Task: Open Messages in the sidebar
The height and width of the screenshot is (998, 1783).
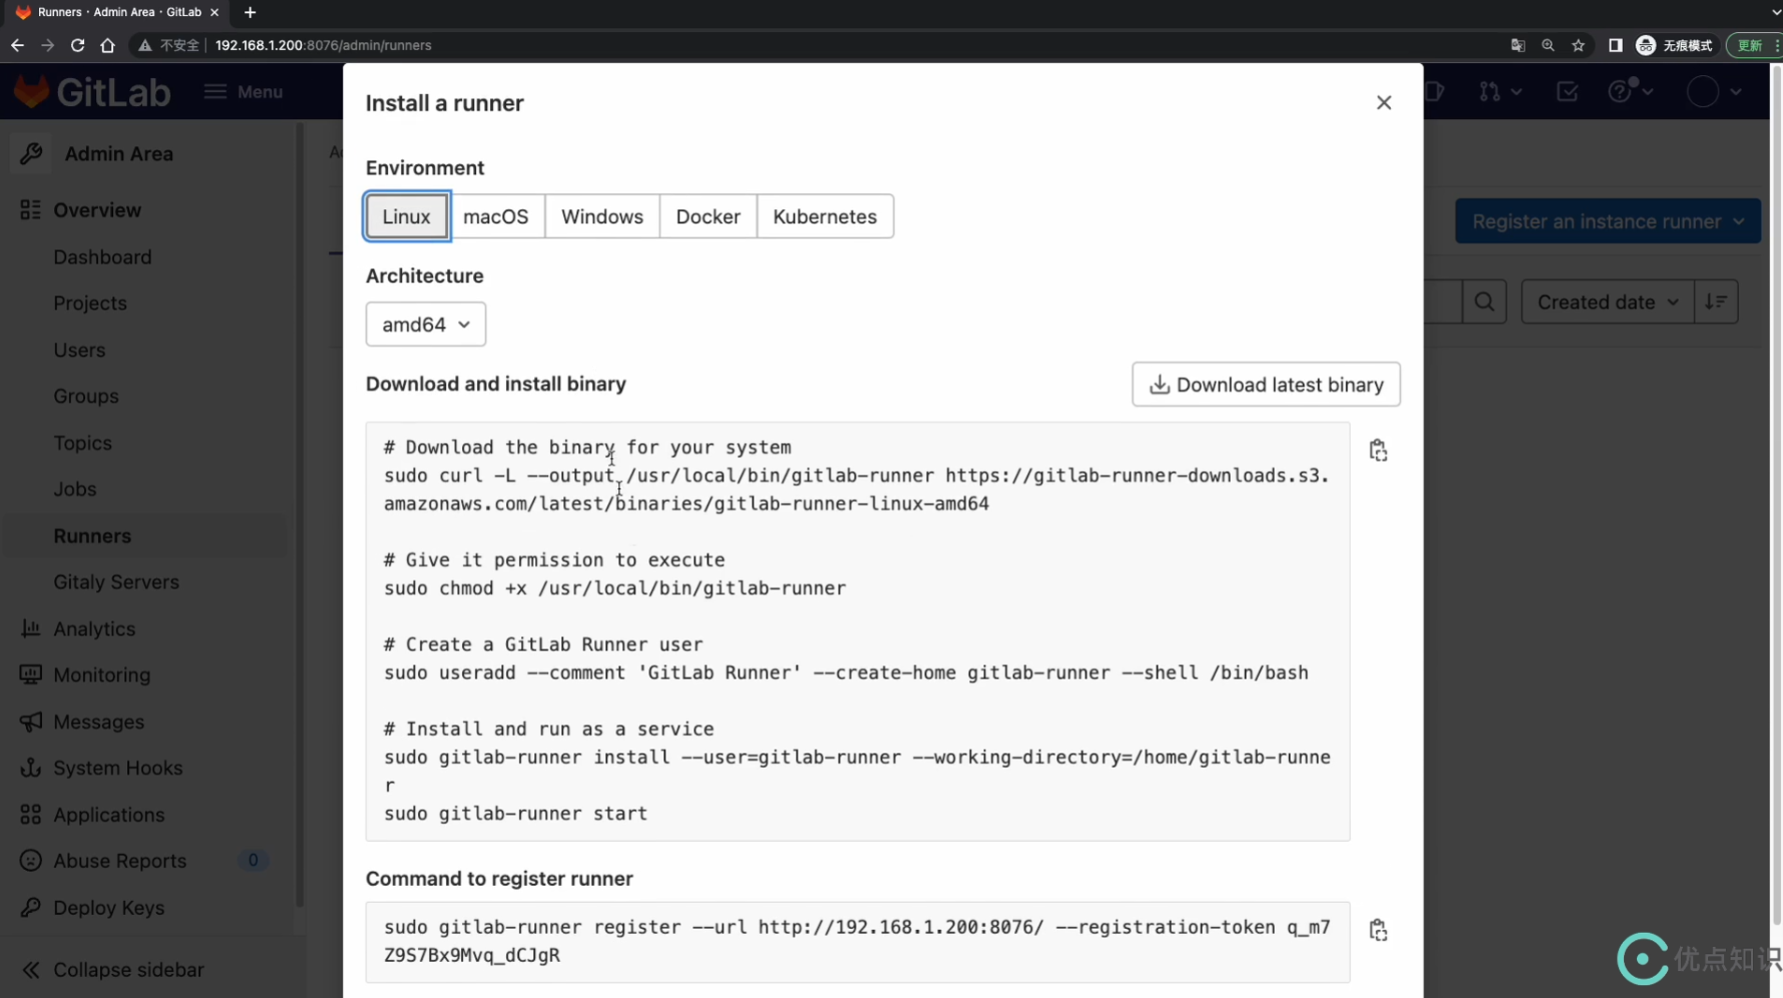Action: [99, 722]
